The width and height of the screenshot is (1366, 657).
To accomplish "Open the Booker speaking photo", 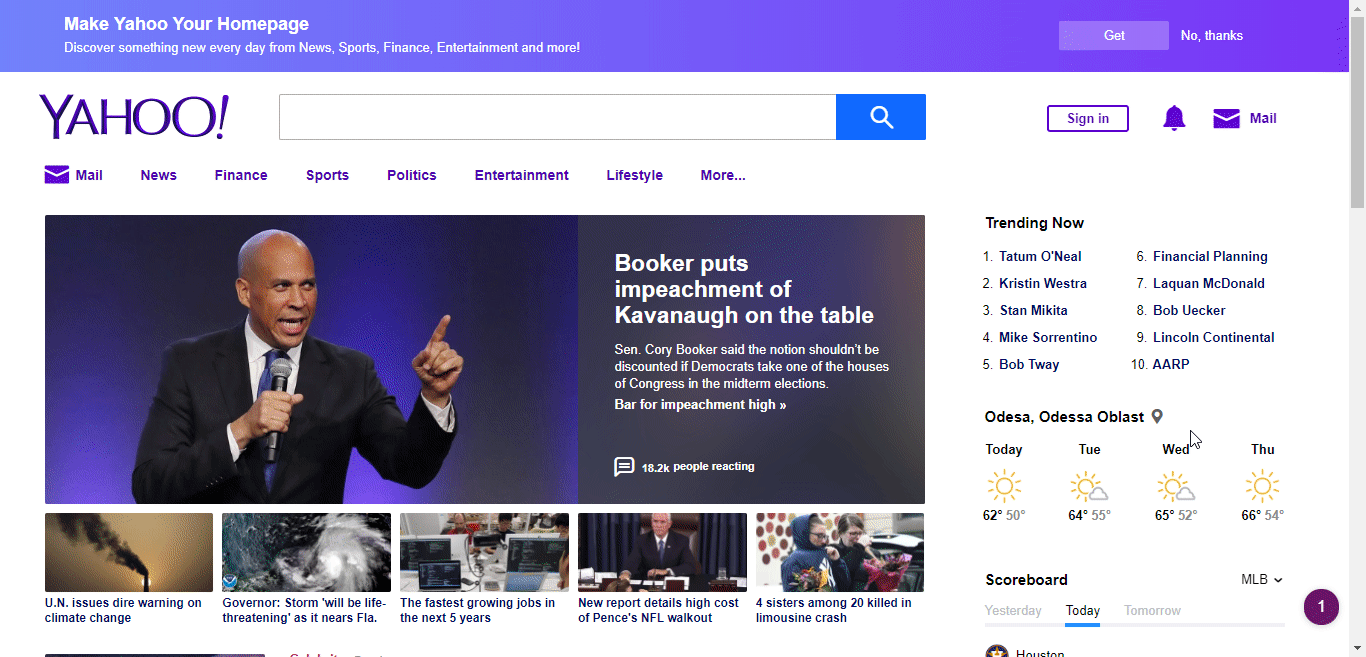I will [311, 359].
